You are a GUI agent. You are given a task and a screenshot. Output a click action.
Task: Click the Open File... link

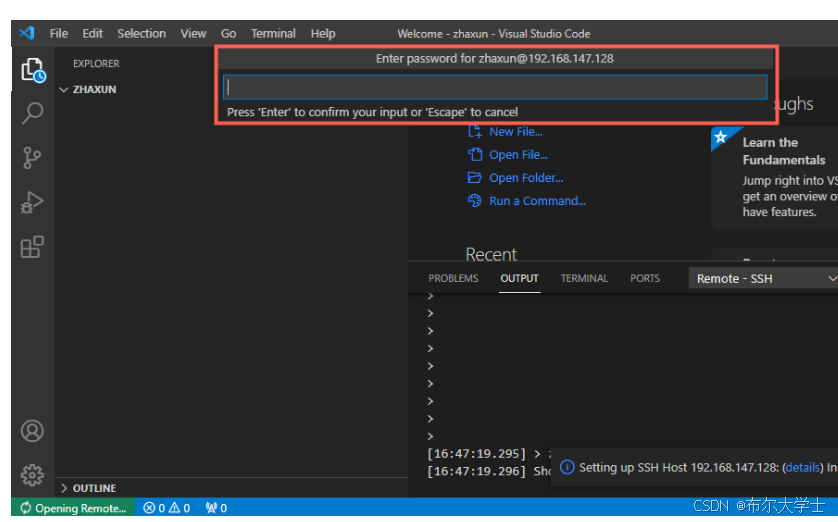(x=518, y=154)
